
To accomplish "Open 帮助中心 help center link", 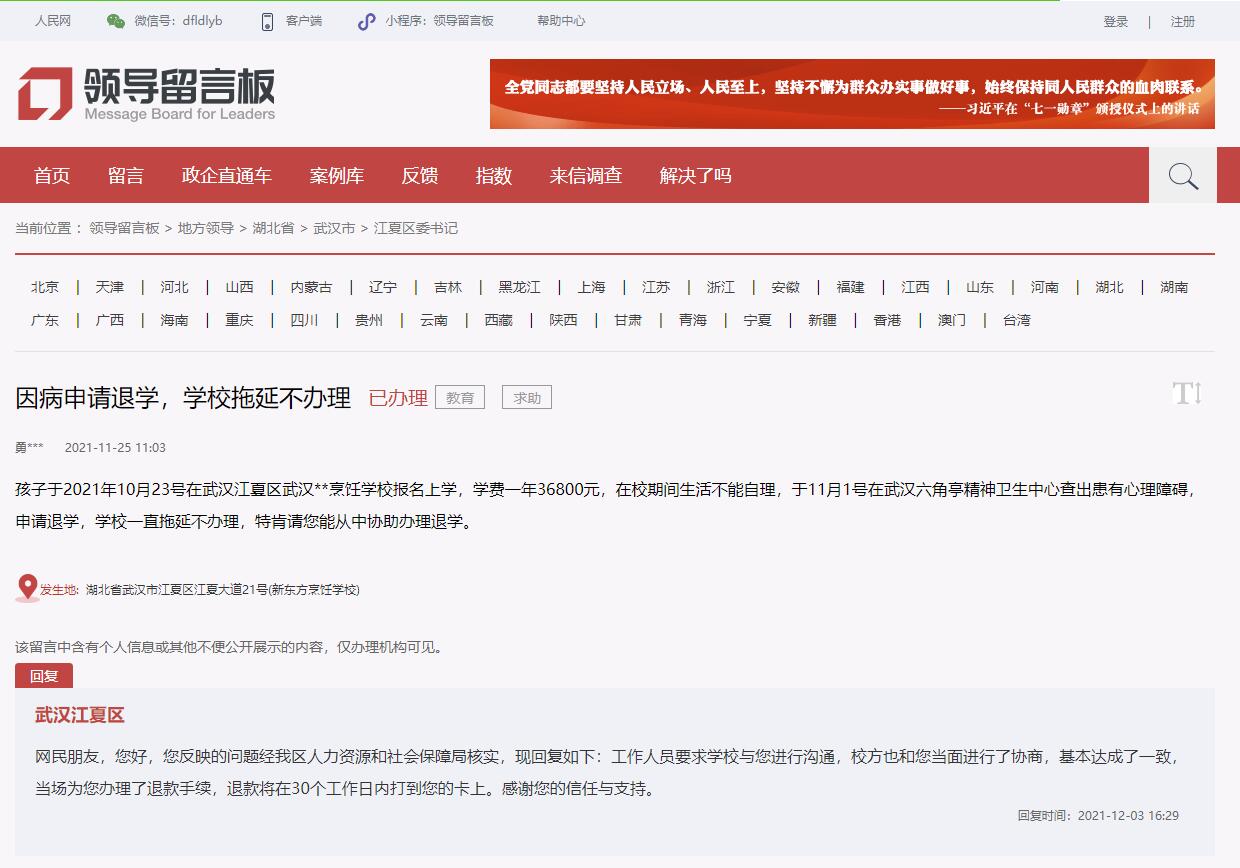I will [561, 21].
